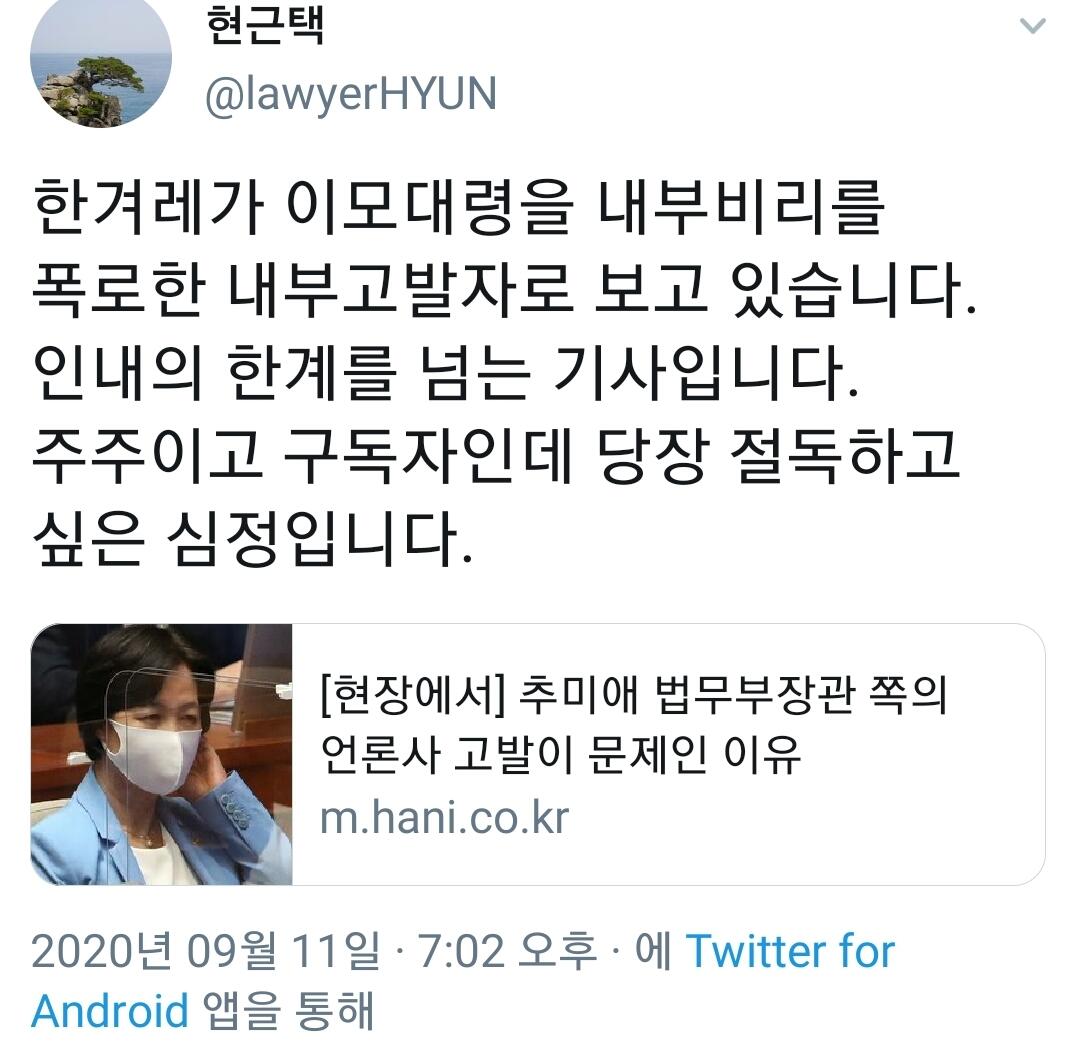The image size is (1078, 1062).
Task: Select final tweet line 싶은 심정입니다
Action: point(253,537)
